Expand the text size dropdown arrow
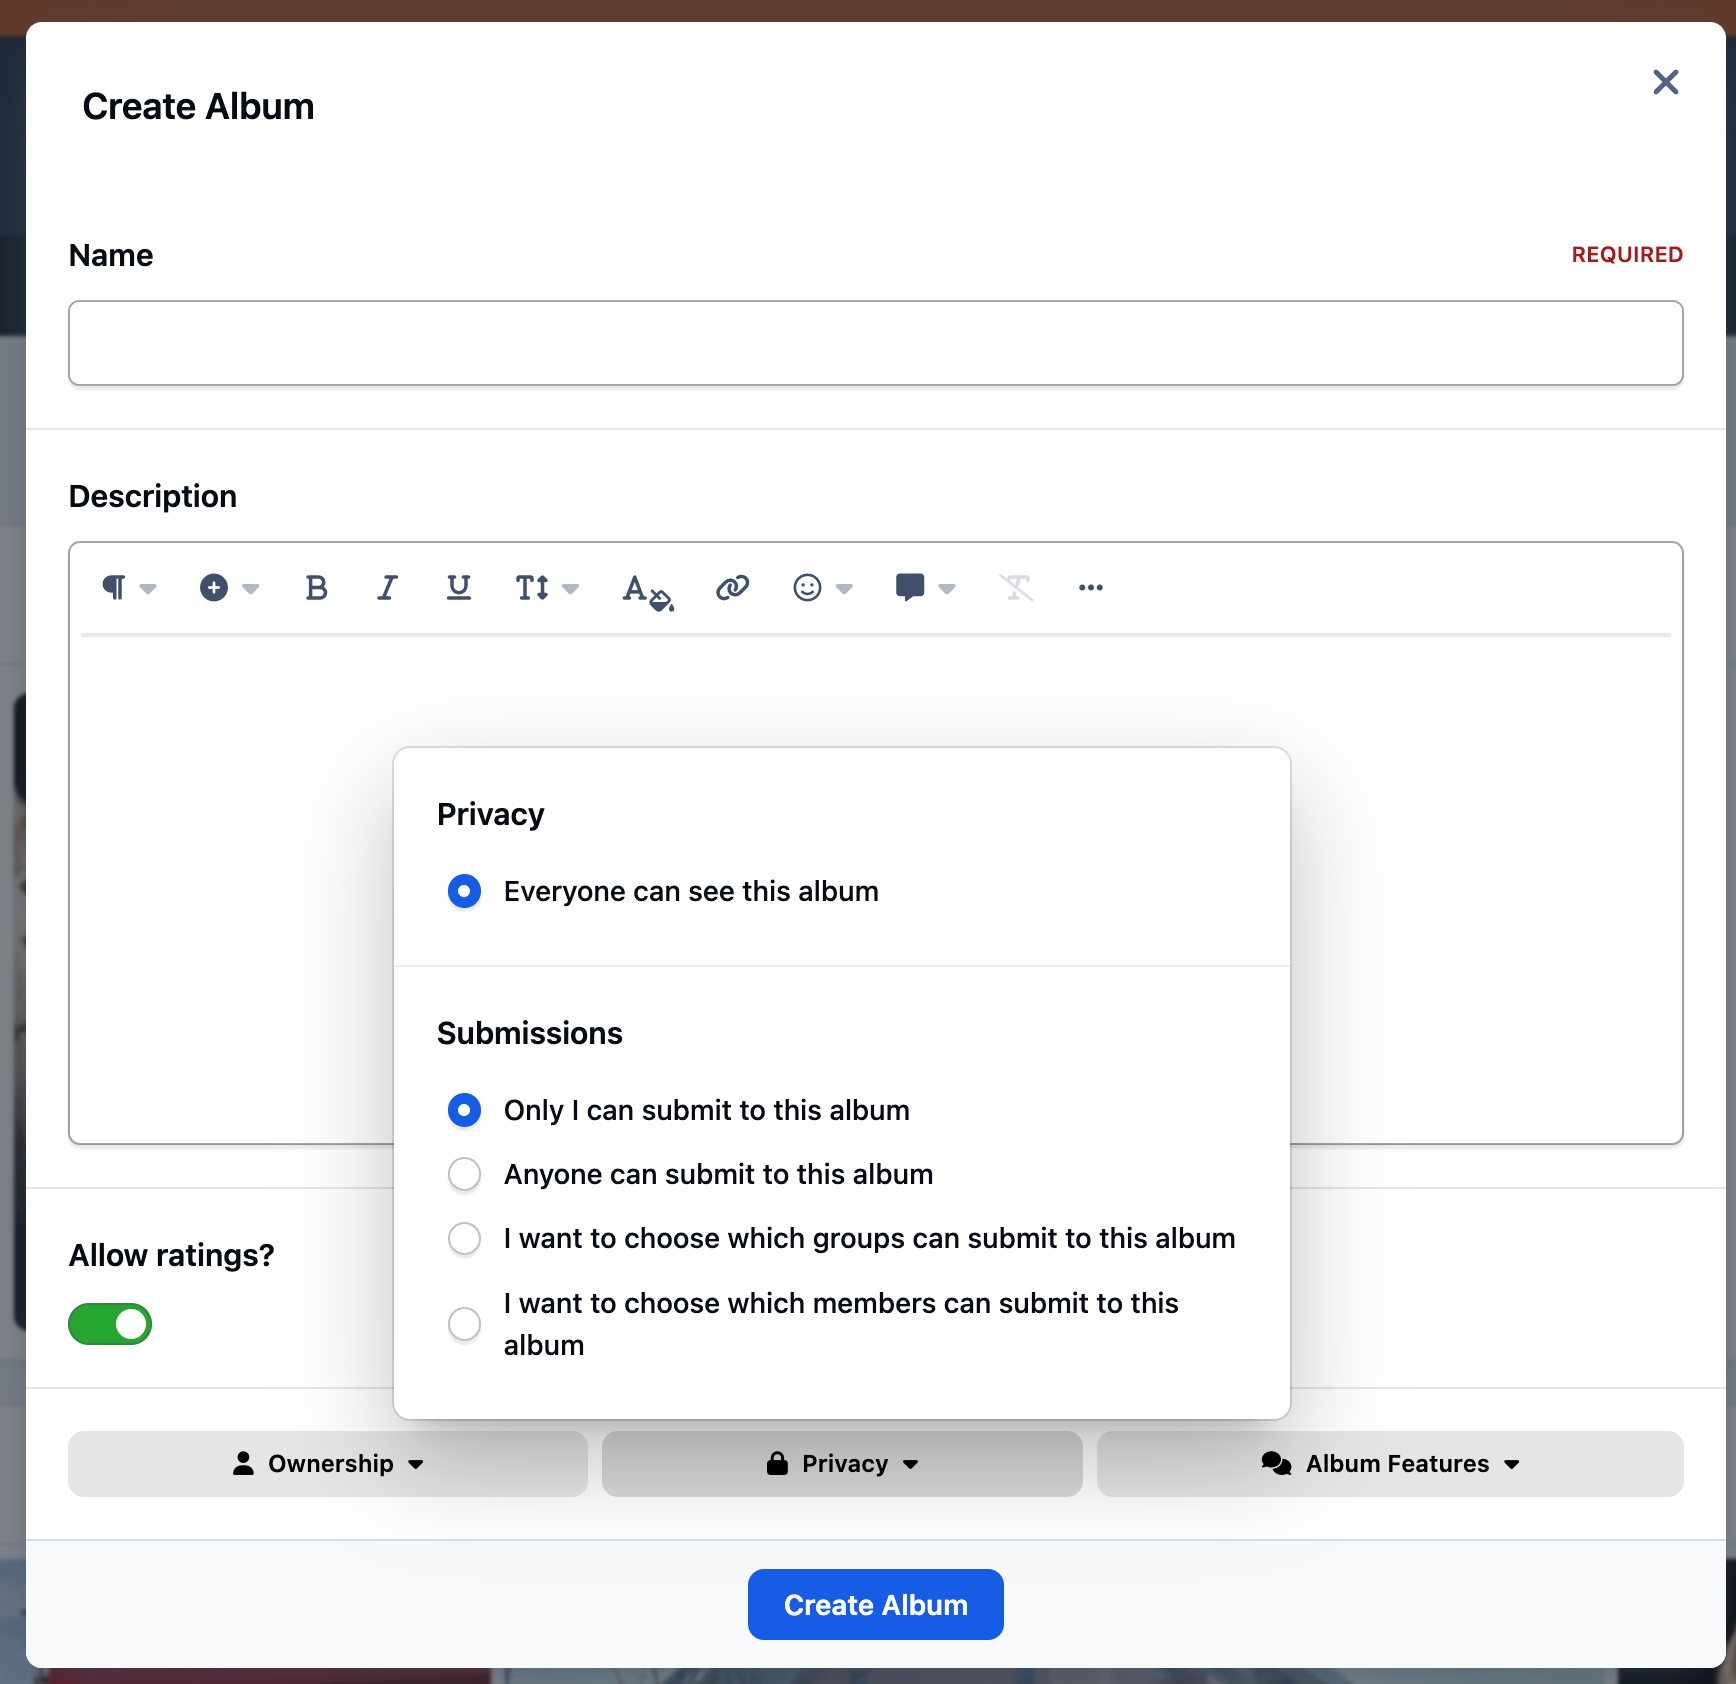The image size is (1736, 1684). coord(571,589)
